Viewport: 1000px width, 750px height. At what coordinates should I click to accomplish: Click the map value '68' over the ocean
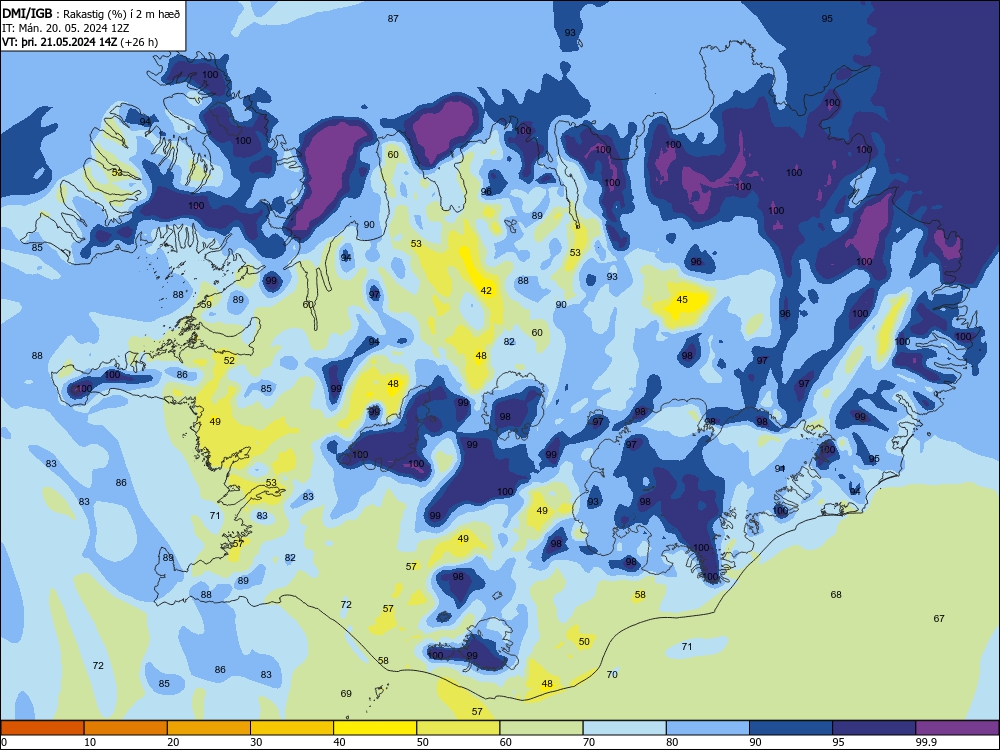click(835, 594)
